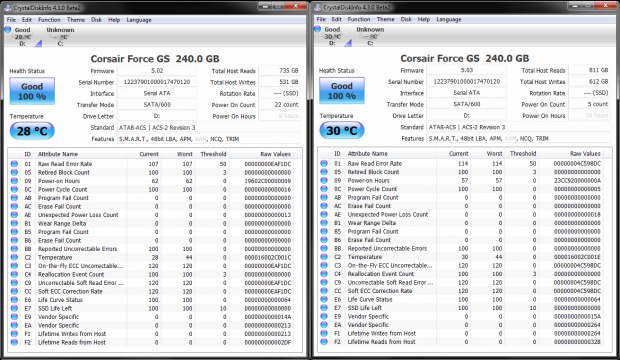Click status icon of SSD Life Left, right
The width and height of the screenshot is (620, 360).
tap(324, 308)
